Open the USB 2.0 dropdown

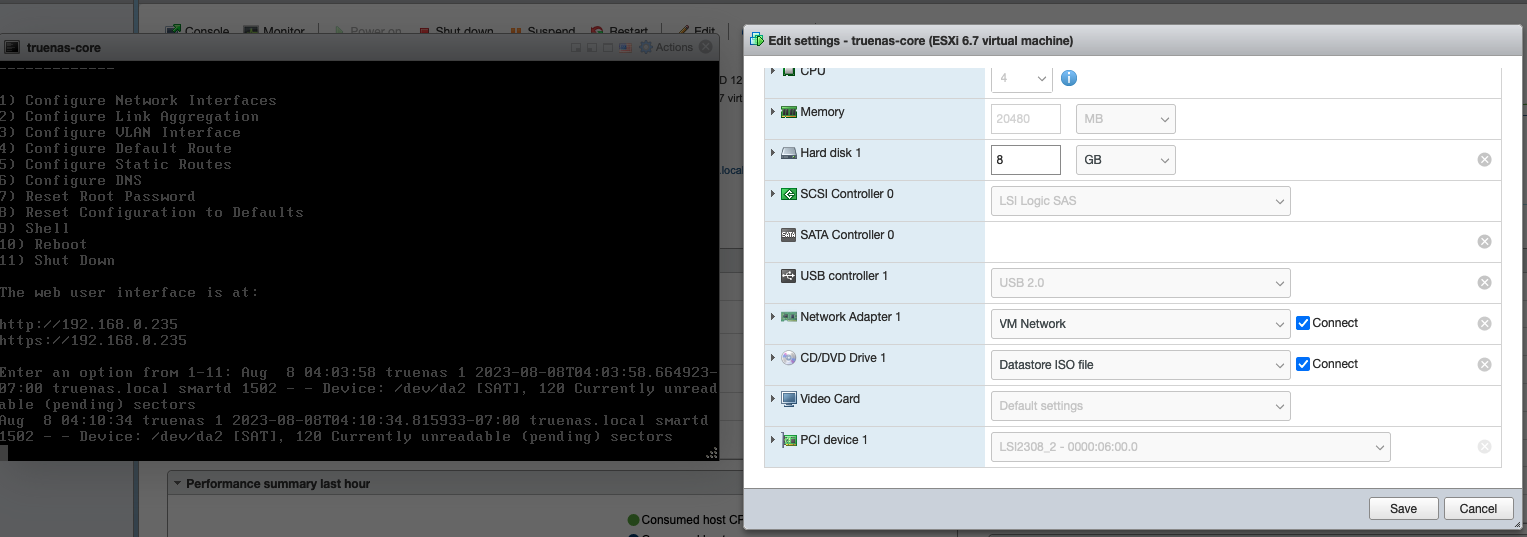[1141, 283]
